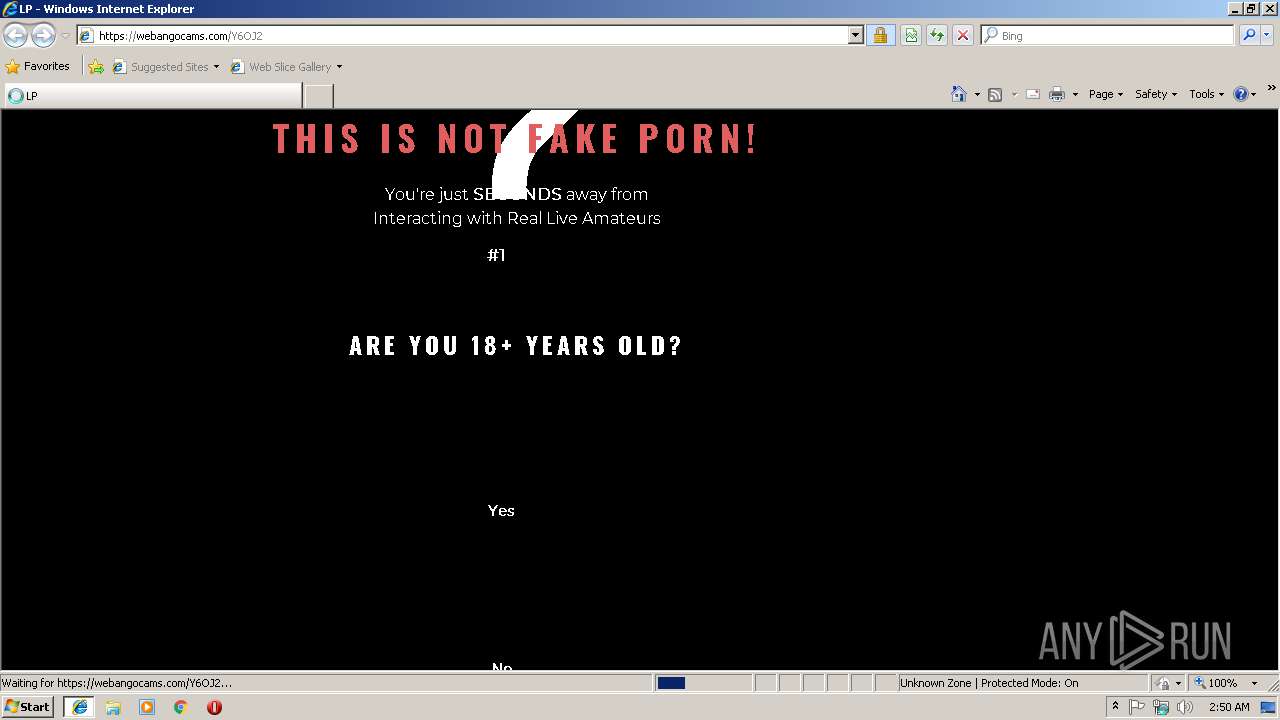Click the Home icon in command bar

tap(959, 94)
